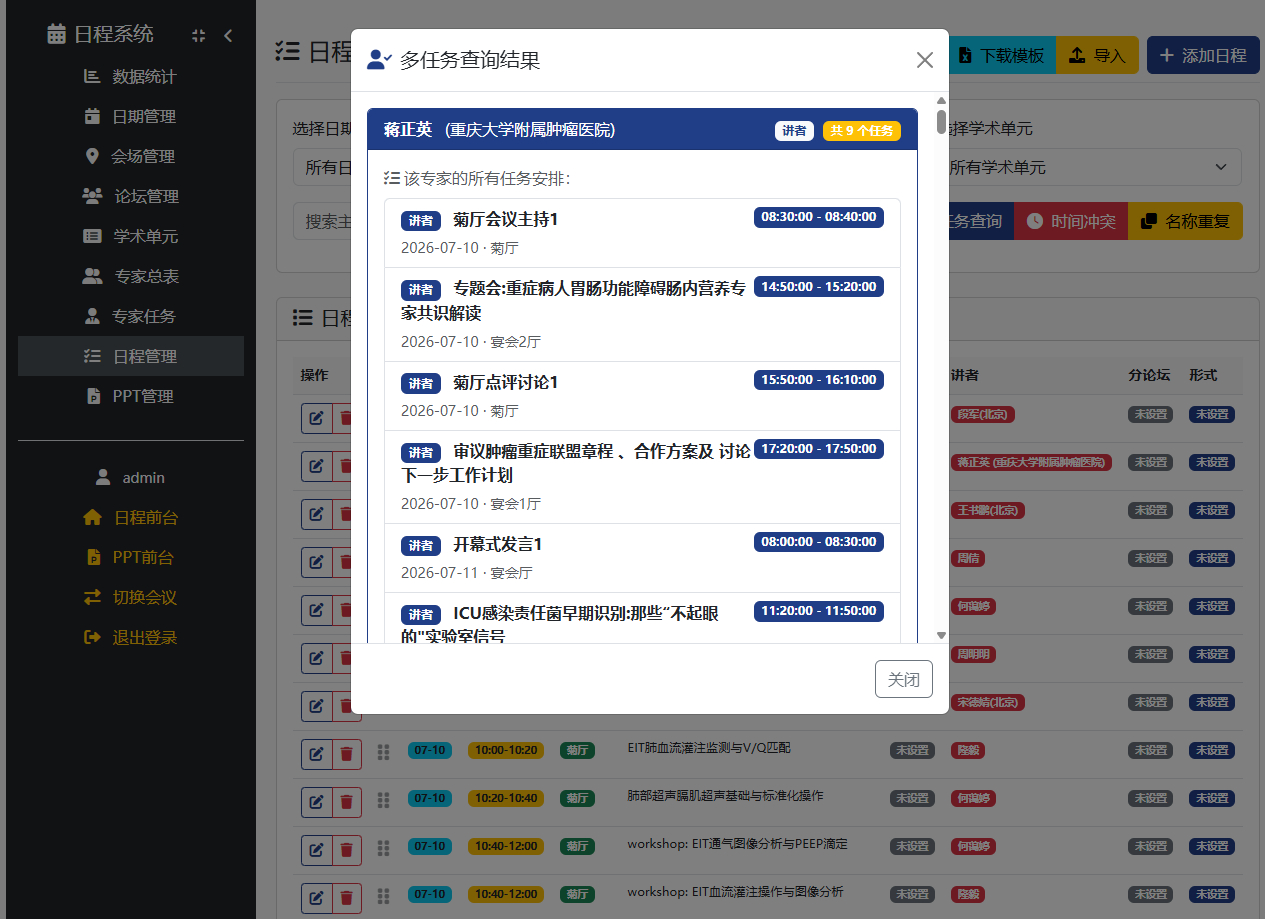
Task: Edit the workshop: EIT通气图像分析与PEEP滴定 row
Action: 316,850
